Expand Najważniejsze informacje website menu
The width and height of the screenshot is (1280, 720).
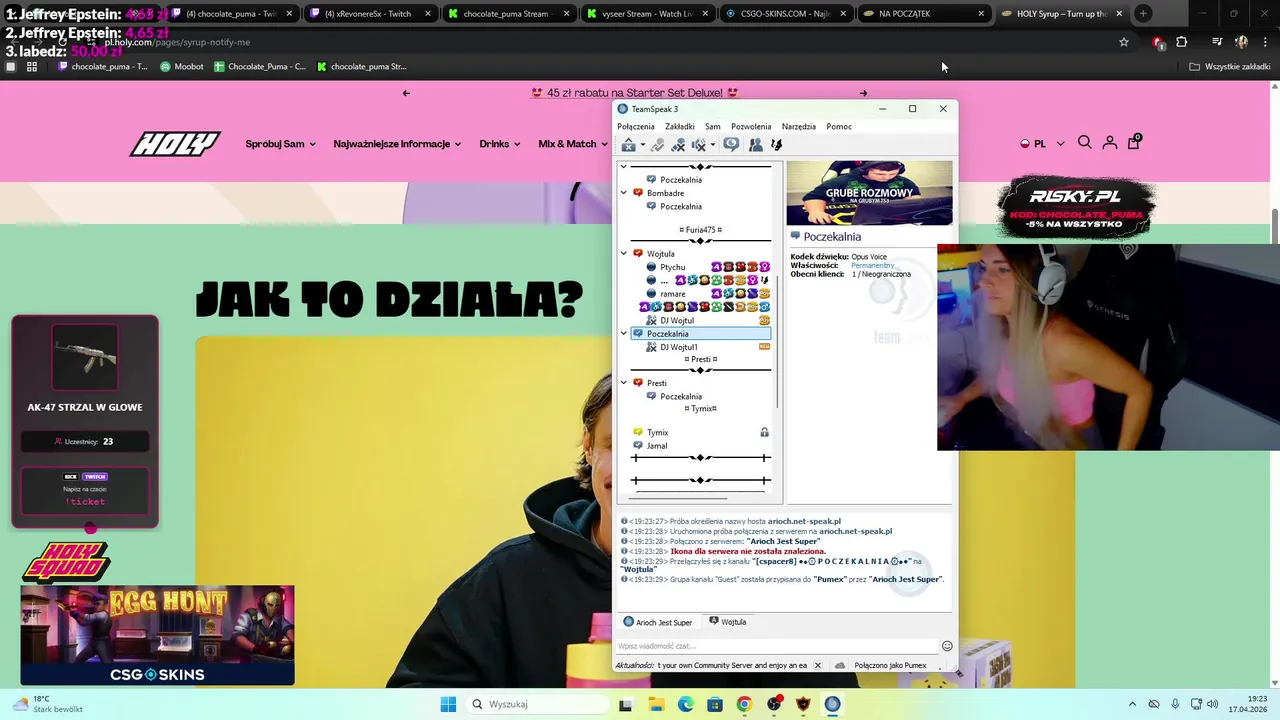397,144
